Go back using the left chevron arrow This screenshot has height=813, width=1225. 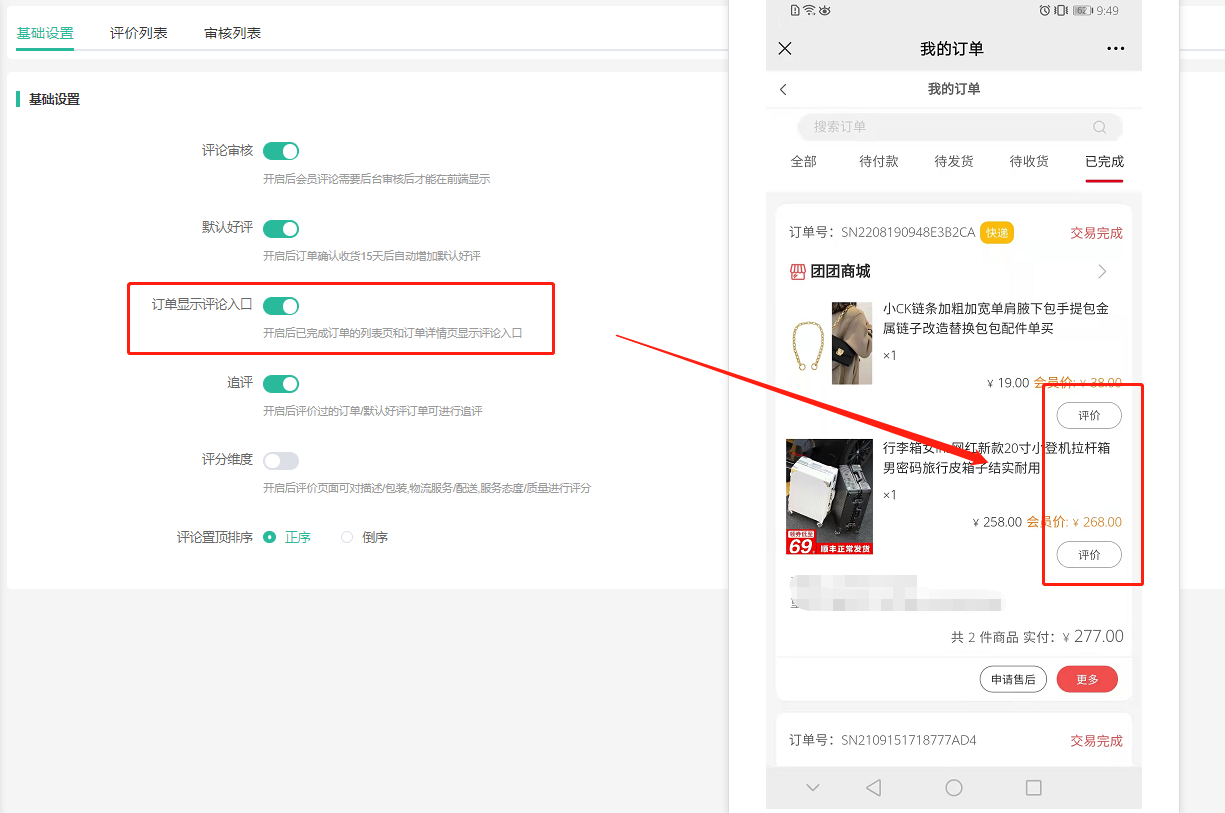pos(783,89)
